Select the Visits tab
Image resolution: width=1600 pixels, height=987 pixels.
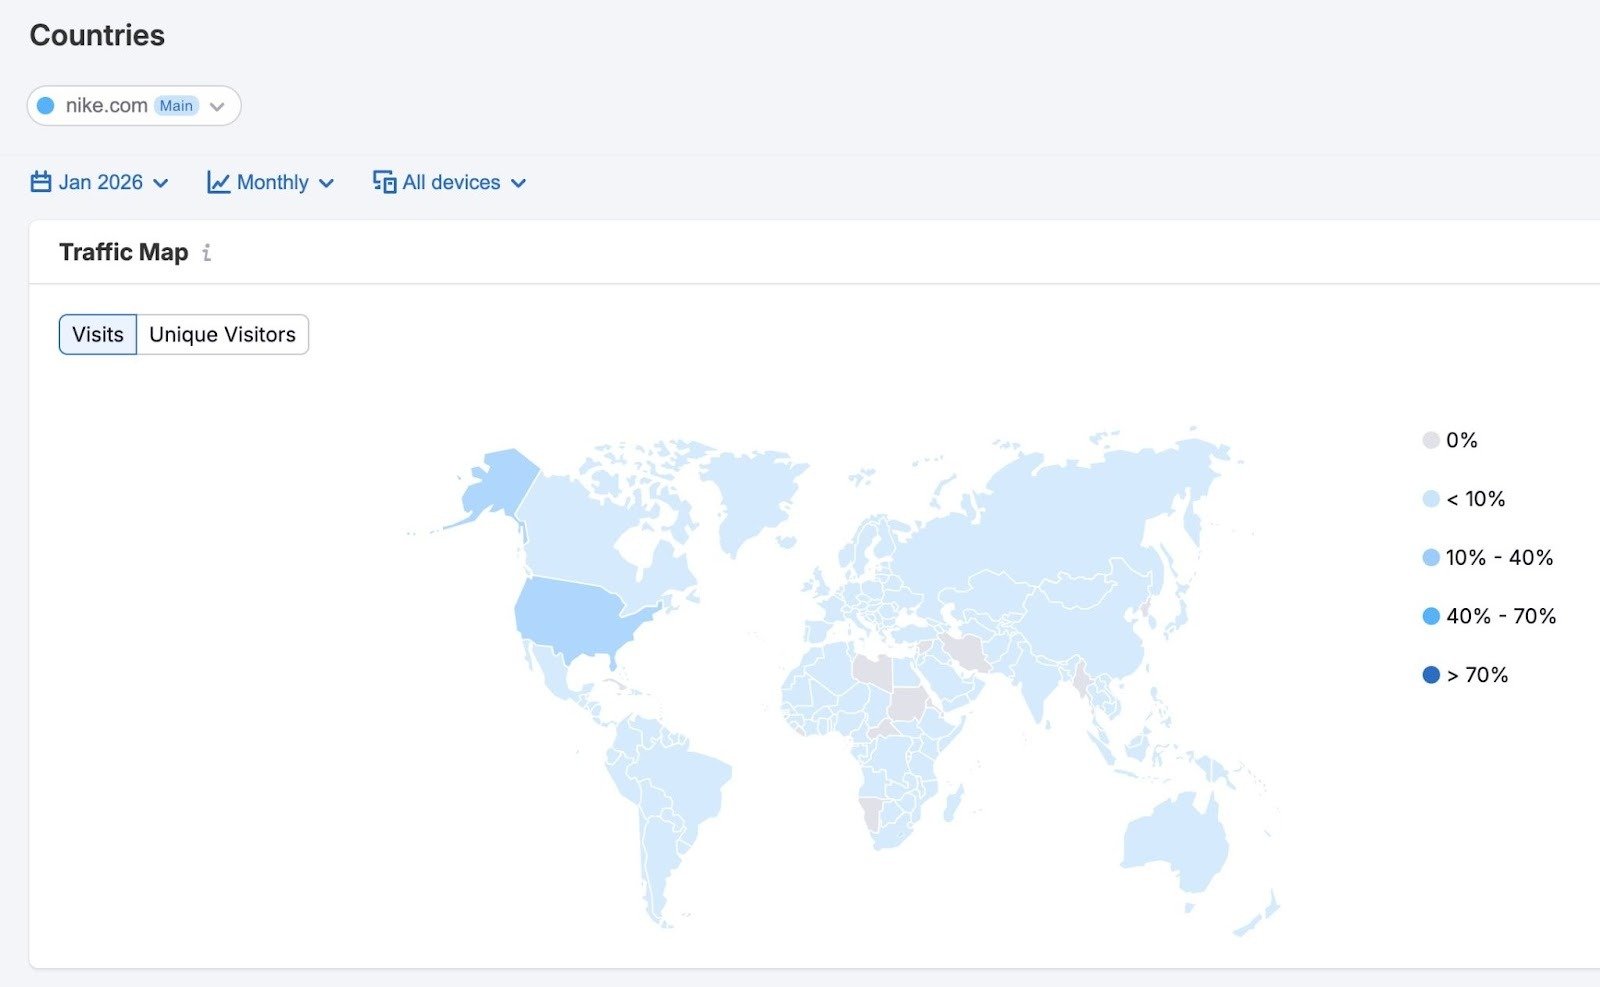[97, 334]
